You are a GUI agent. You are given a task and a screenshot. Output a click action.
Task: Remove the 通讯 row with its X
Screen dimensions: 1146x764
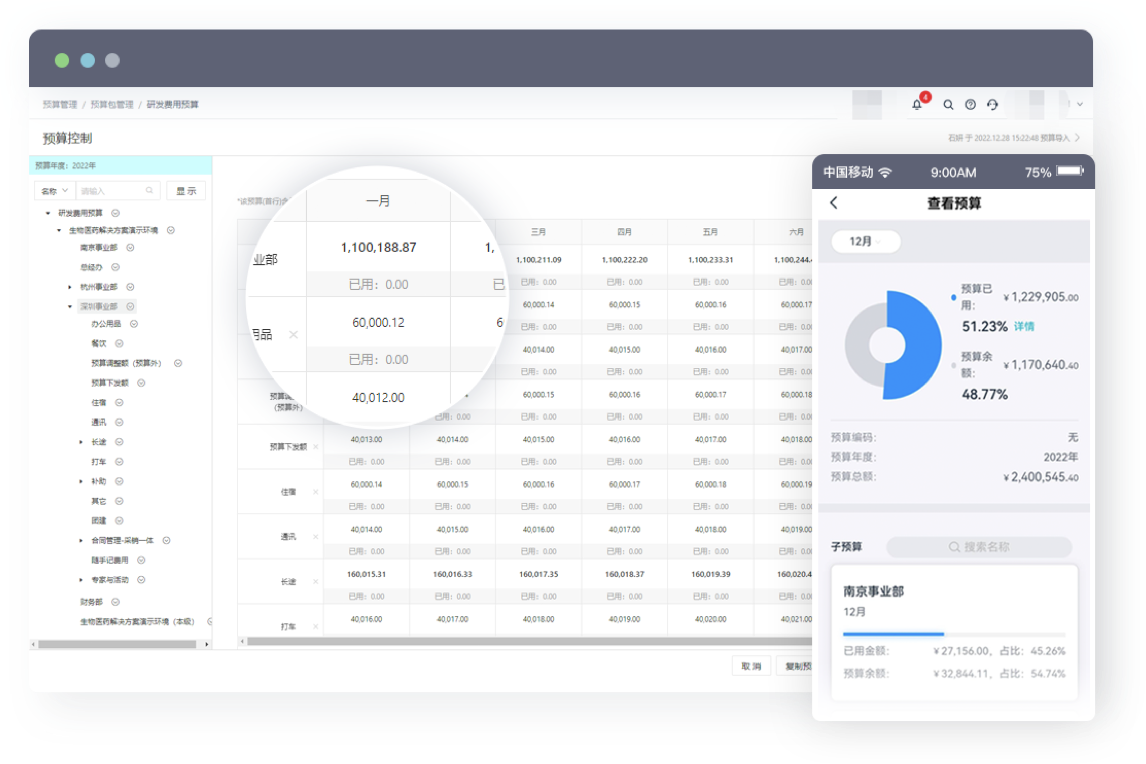(x=316, y=537)
